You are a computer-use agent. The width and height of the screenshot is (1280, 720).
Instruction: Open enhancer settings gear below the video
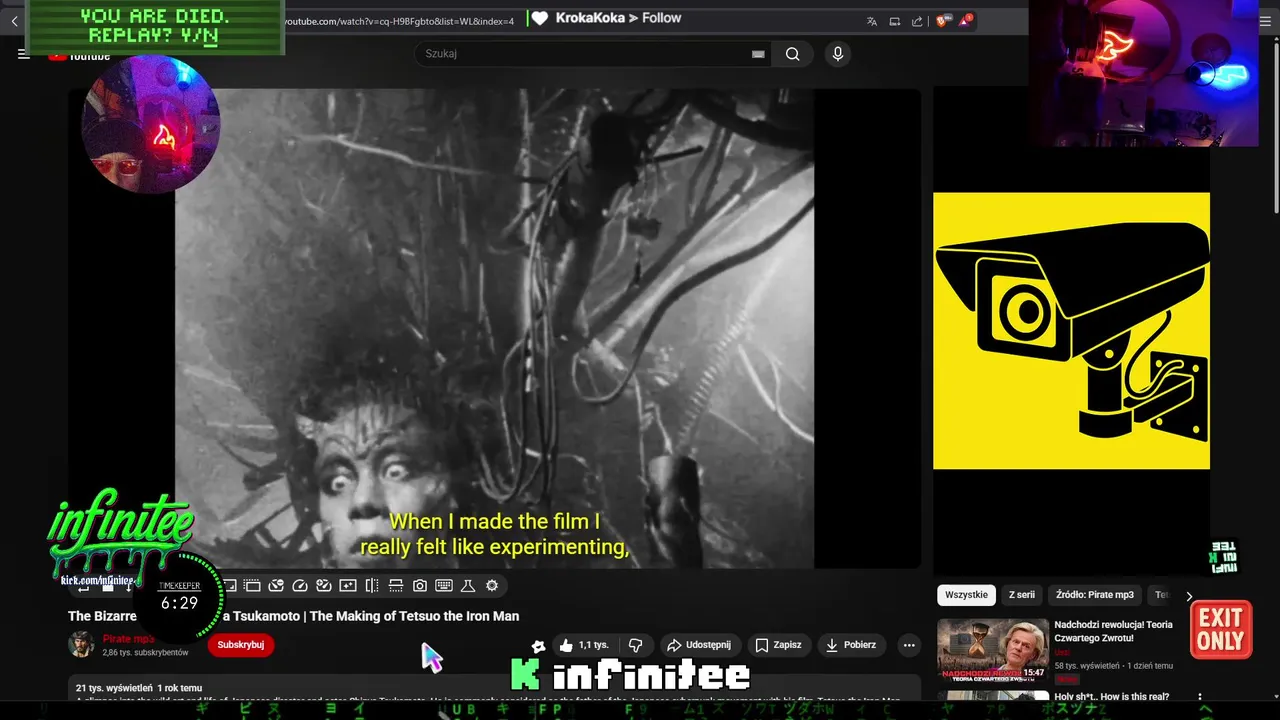click(x=492, y=586)
